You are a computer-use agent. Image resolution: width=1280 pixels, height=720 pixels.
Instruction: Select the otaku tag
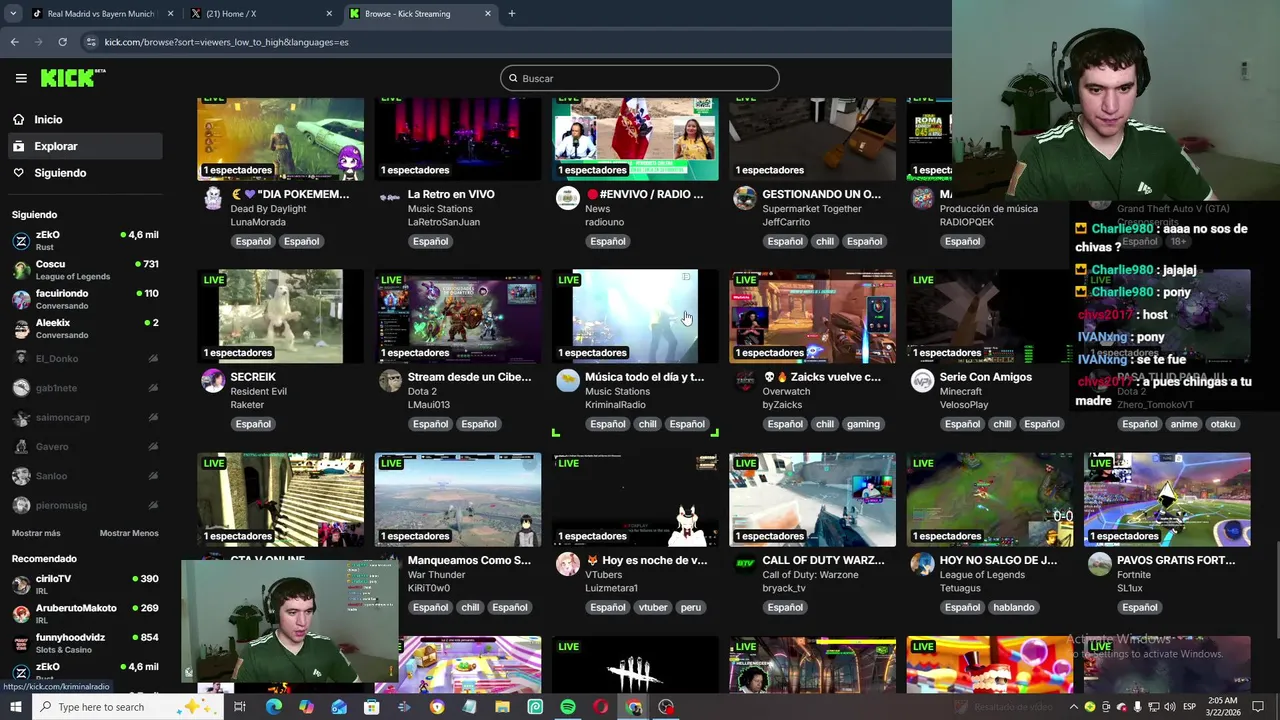[x=1223, y=424]
